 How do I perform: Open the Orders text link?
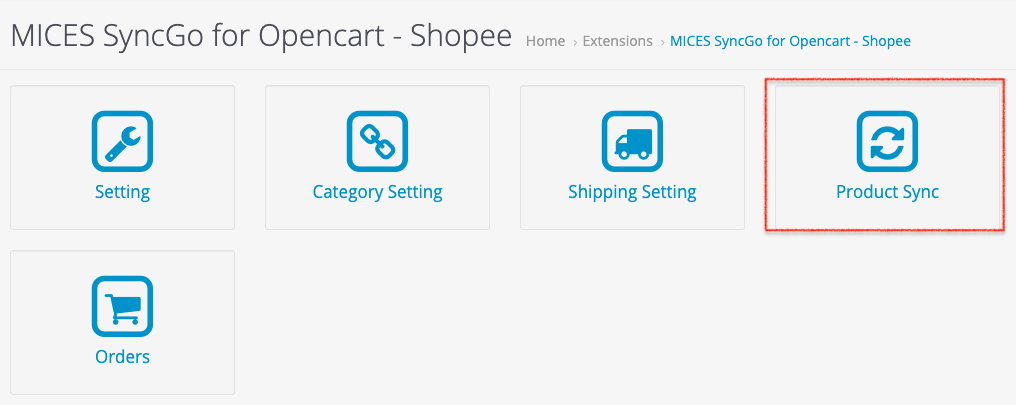pyautogui.click(x=122, y=357)
